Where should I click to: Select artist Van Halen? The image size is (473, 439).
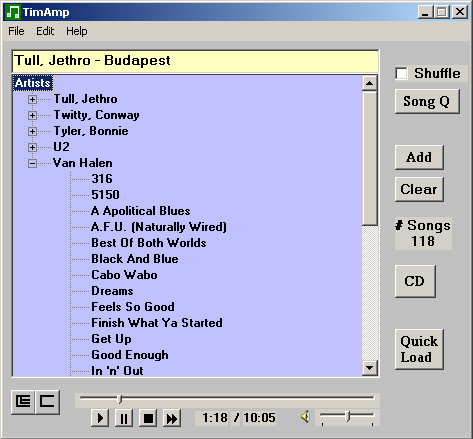[x=83, y=163]
